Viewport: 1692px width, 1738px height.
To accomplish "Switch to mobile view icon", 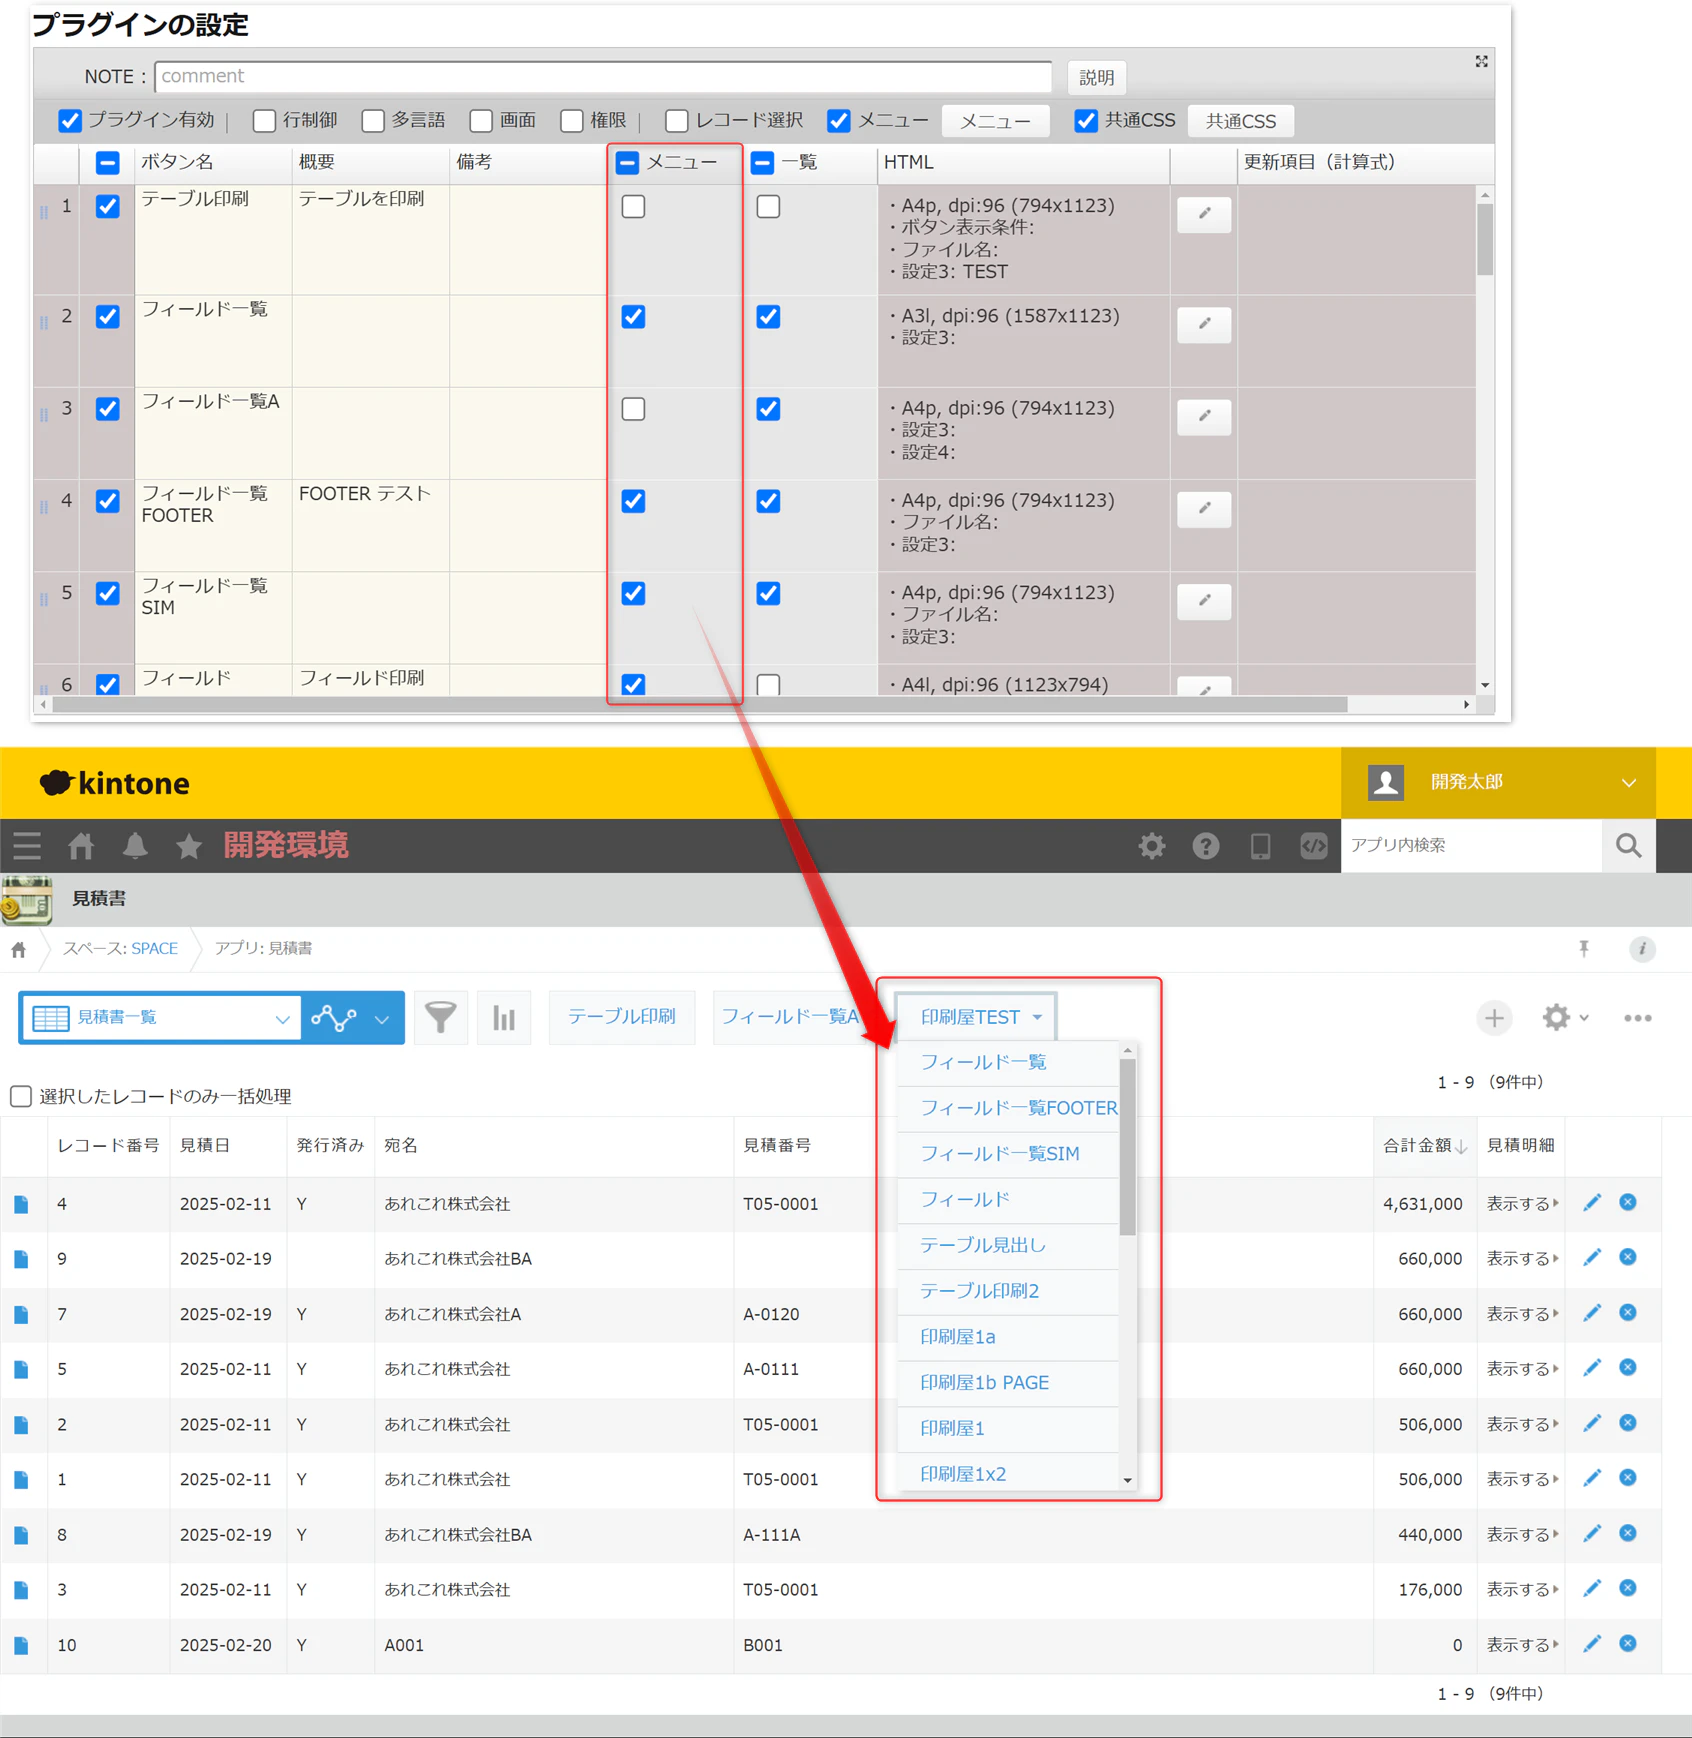I will 1260,846.
